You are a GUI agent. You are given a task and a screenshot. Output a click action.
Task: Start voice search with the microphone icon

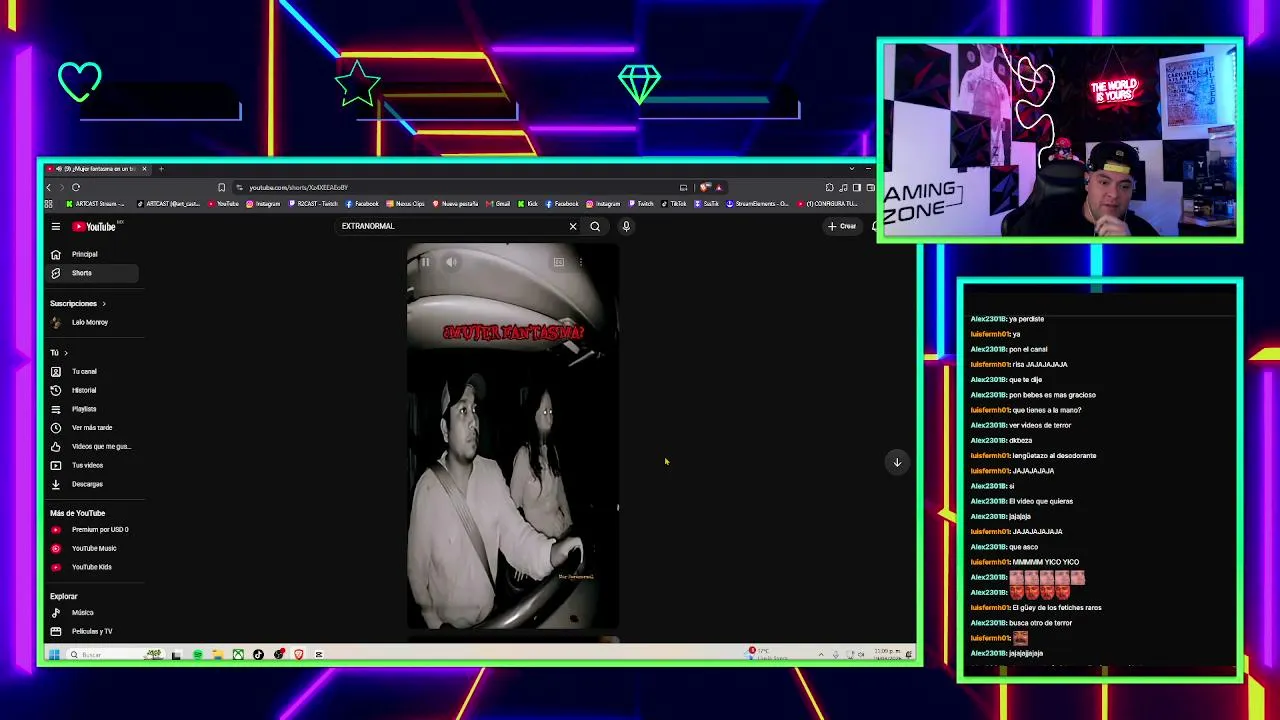tap(626, 226)
